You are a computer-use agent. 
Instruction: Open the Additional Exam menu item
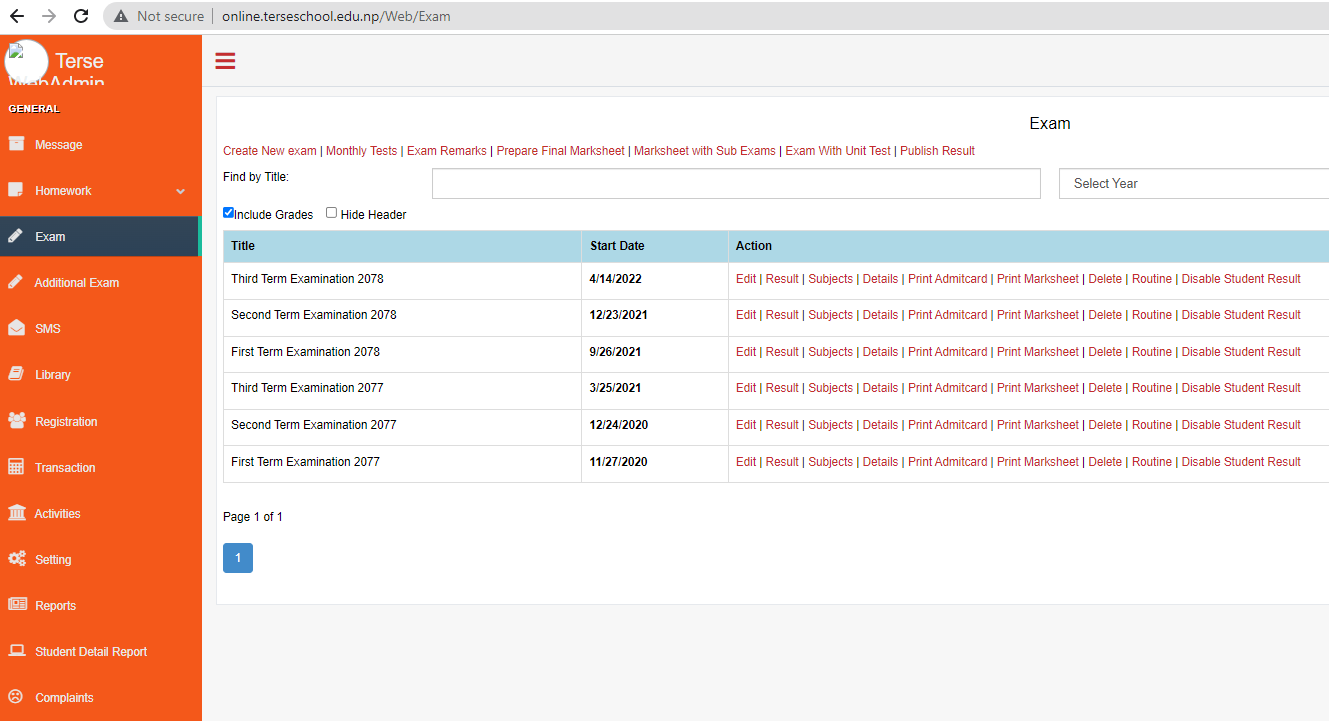(x=77, y=283)
